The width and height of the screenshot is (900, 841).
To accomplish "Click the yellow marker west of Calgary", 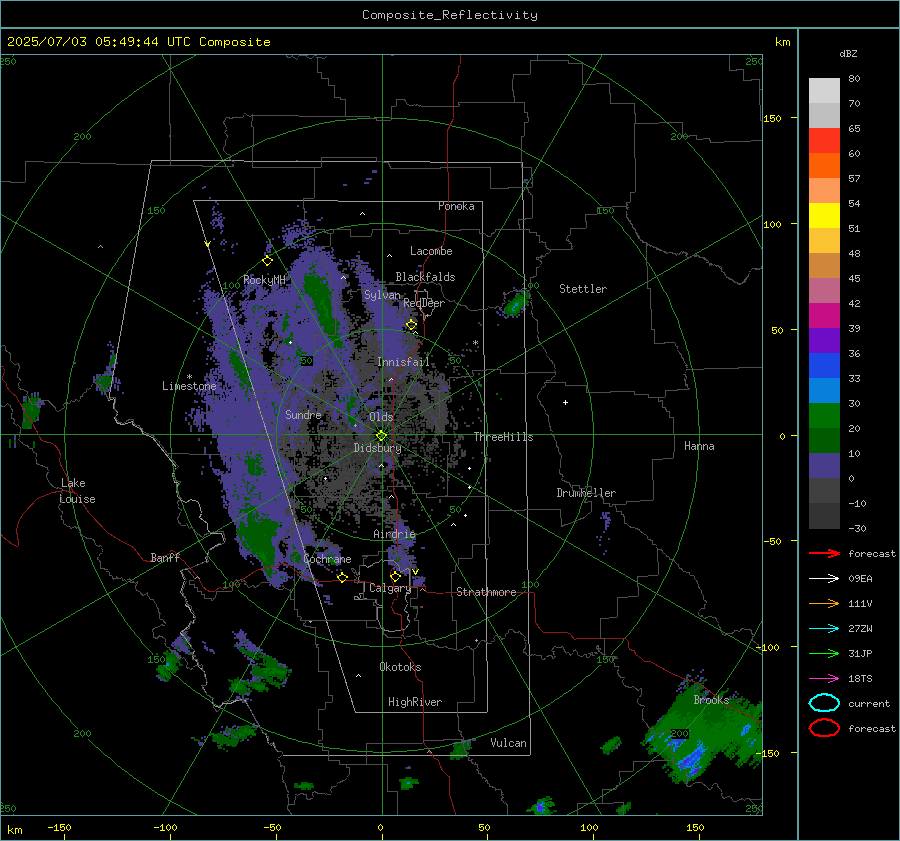I will coord(342,577).
